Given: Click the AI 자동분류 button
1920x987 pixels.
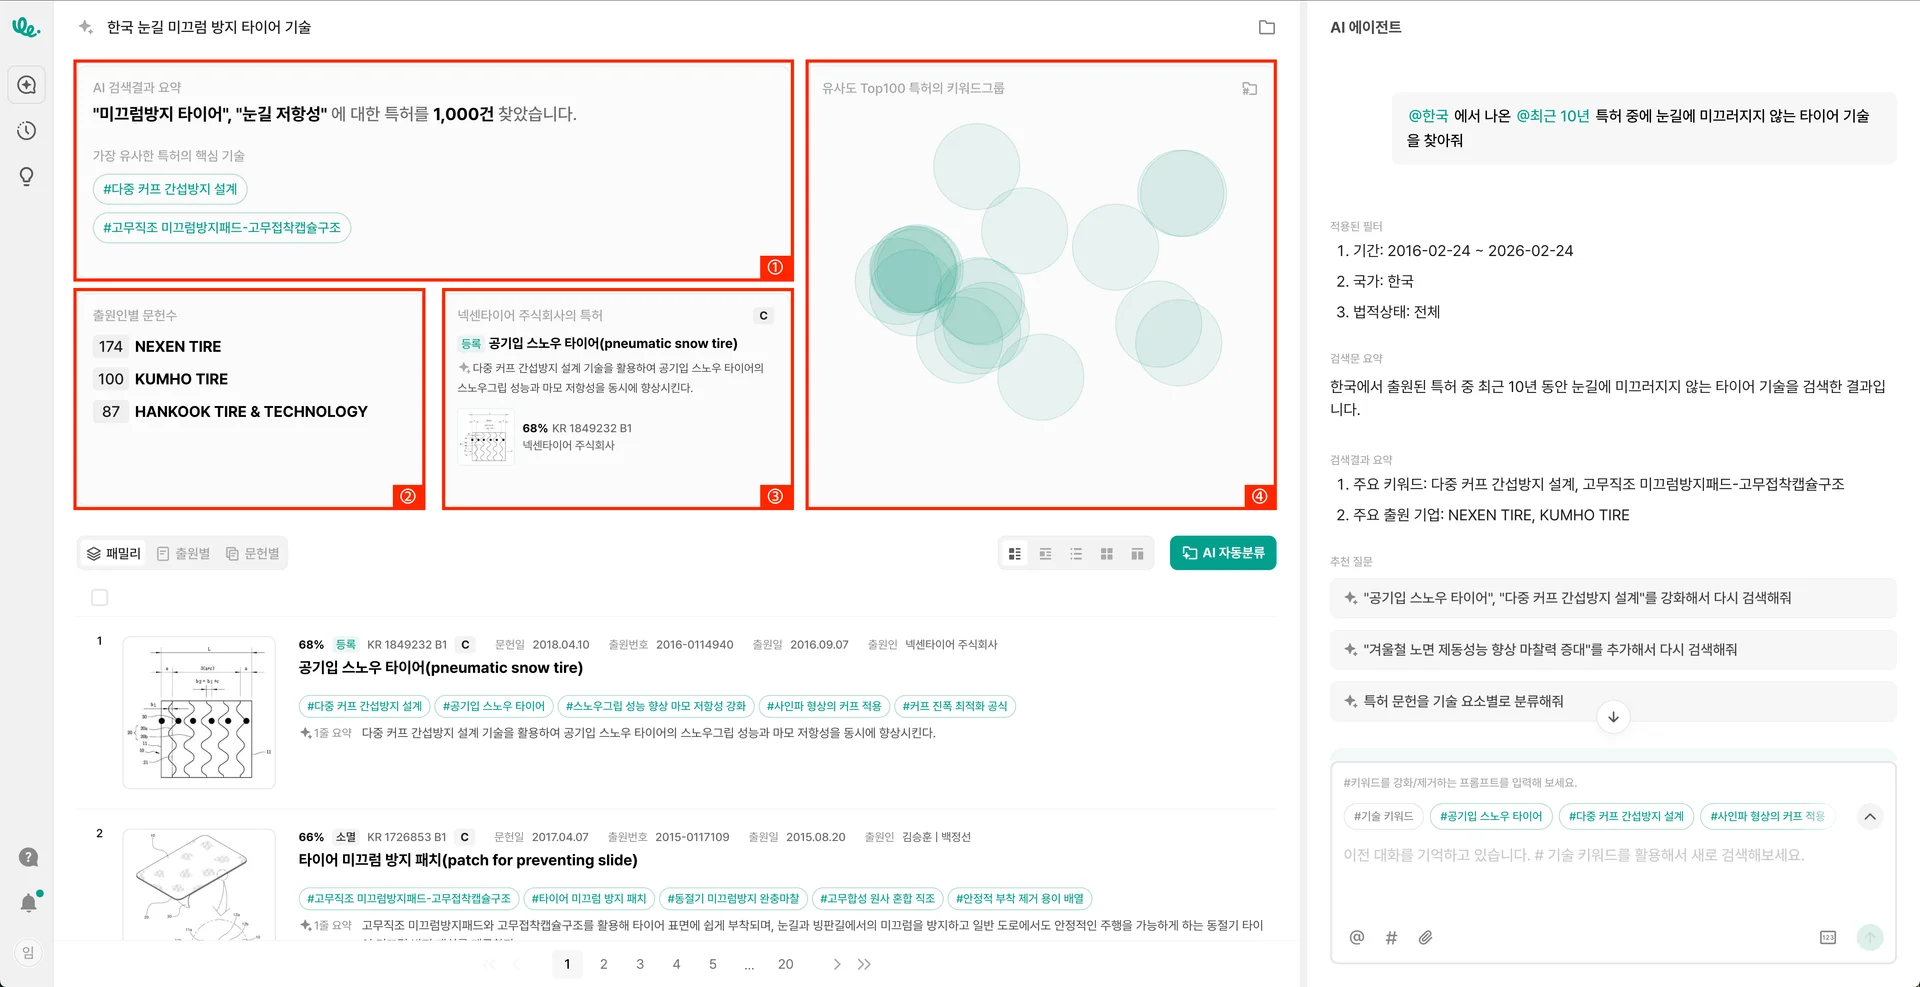Looking at the screenshot, I should pos(1223,553).
